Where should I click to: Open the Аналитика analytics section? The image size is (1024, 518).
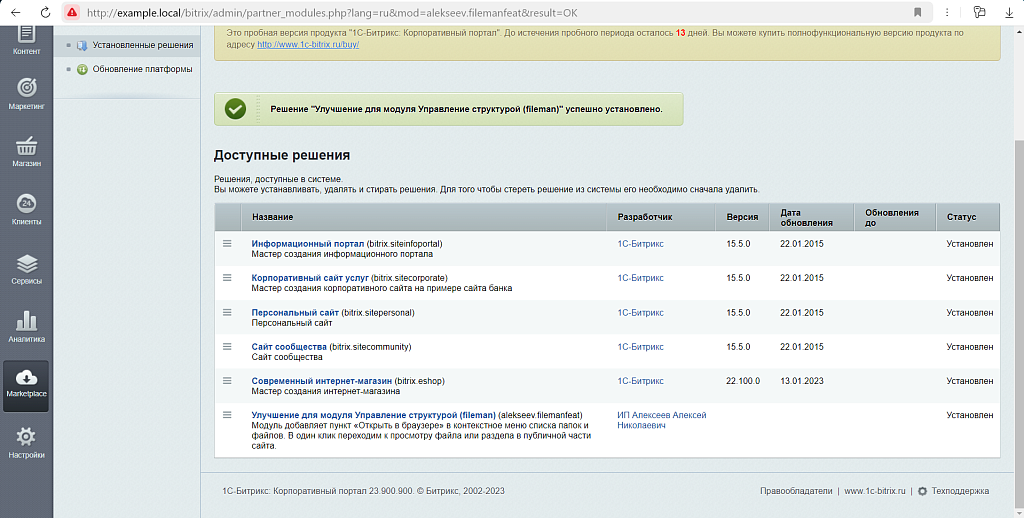27,326
